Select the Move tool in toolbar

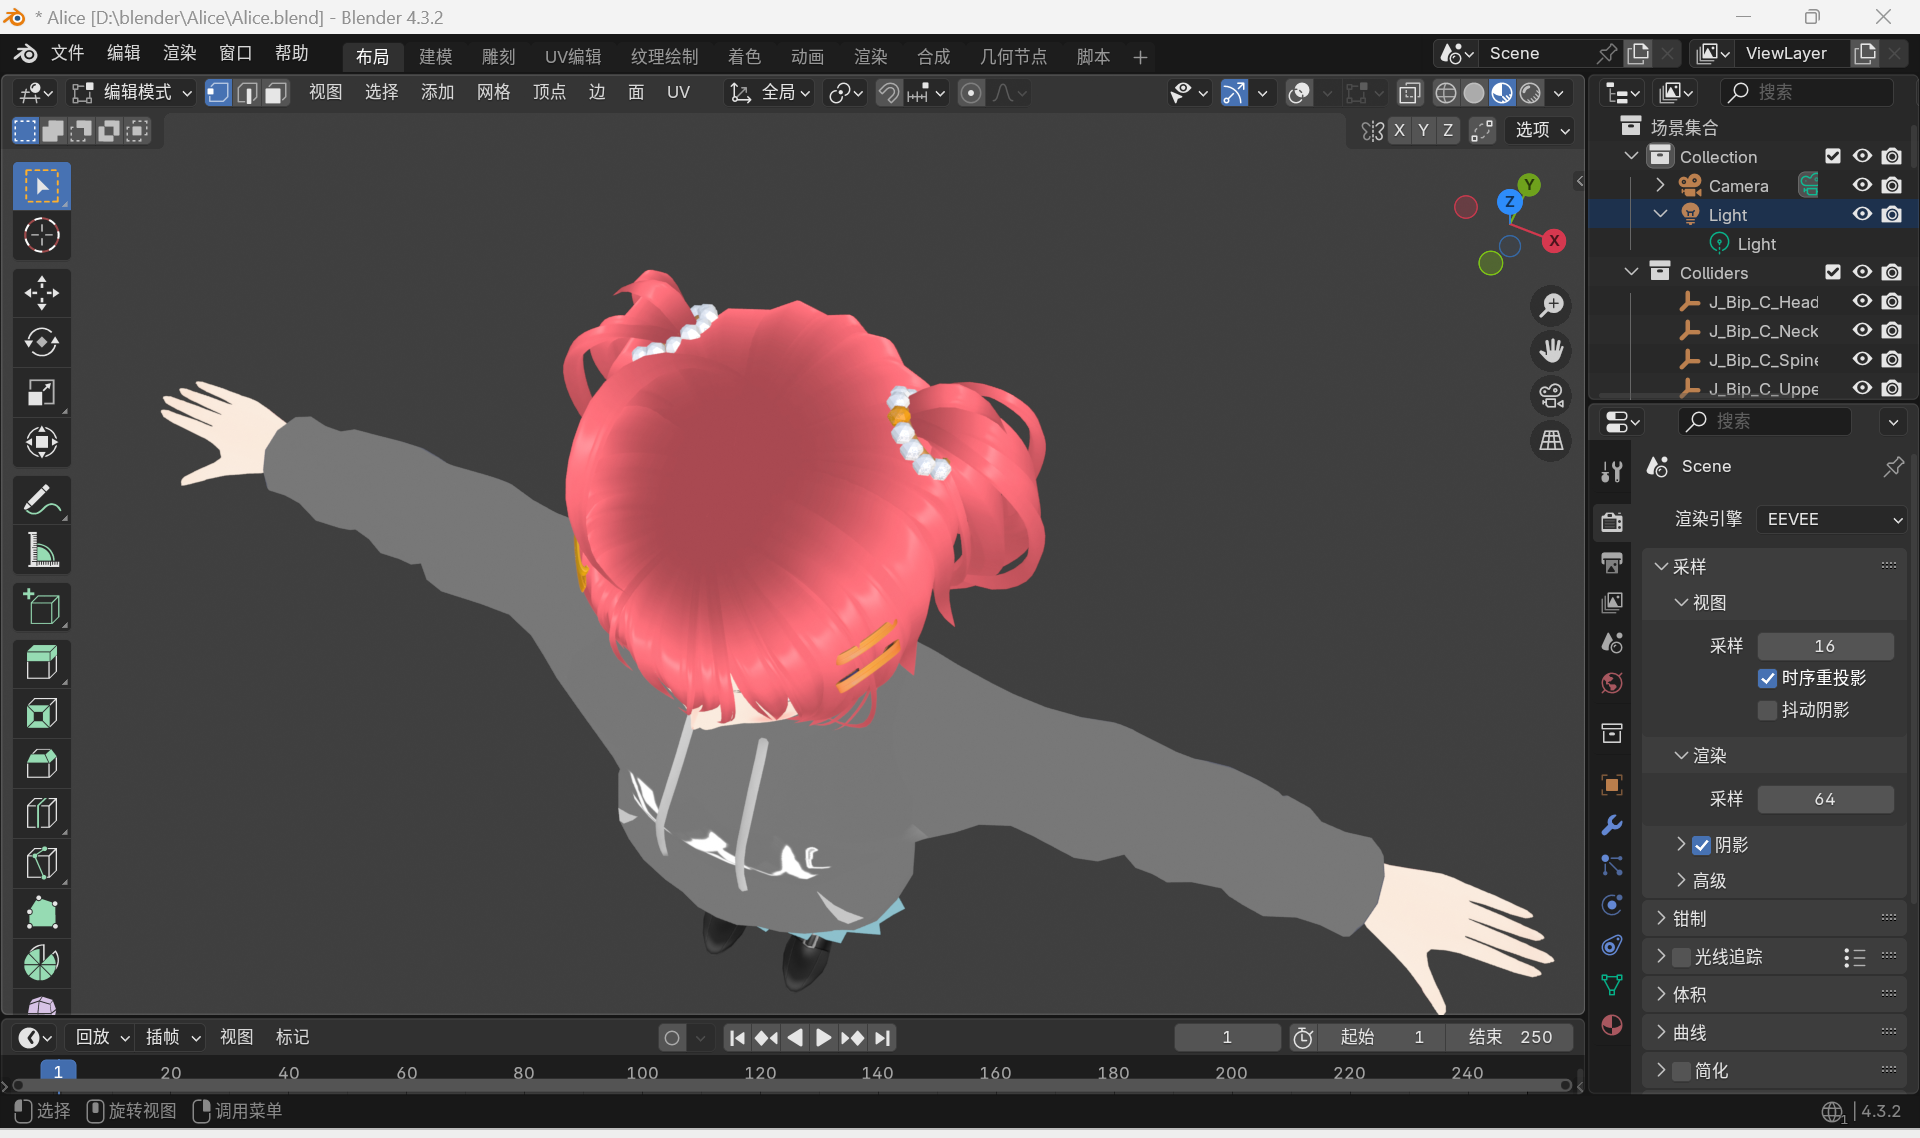click(41, 293)
